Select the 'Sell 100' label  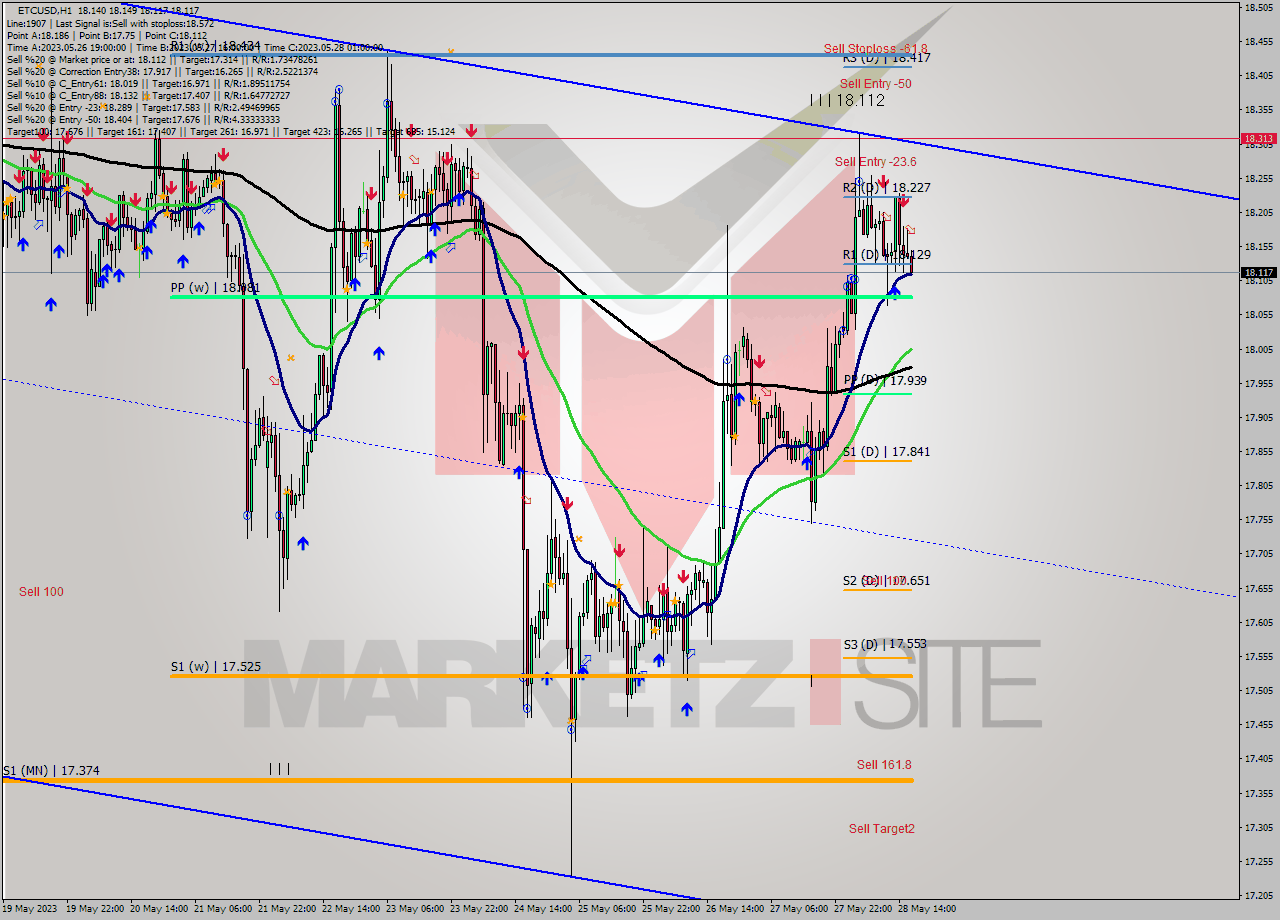[x=41, y=592]
